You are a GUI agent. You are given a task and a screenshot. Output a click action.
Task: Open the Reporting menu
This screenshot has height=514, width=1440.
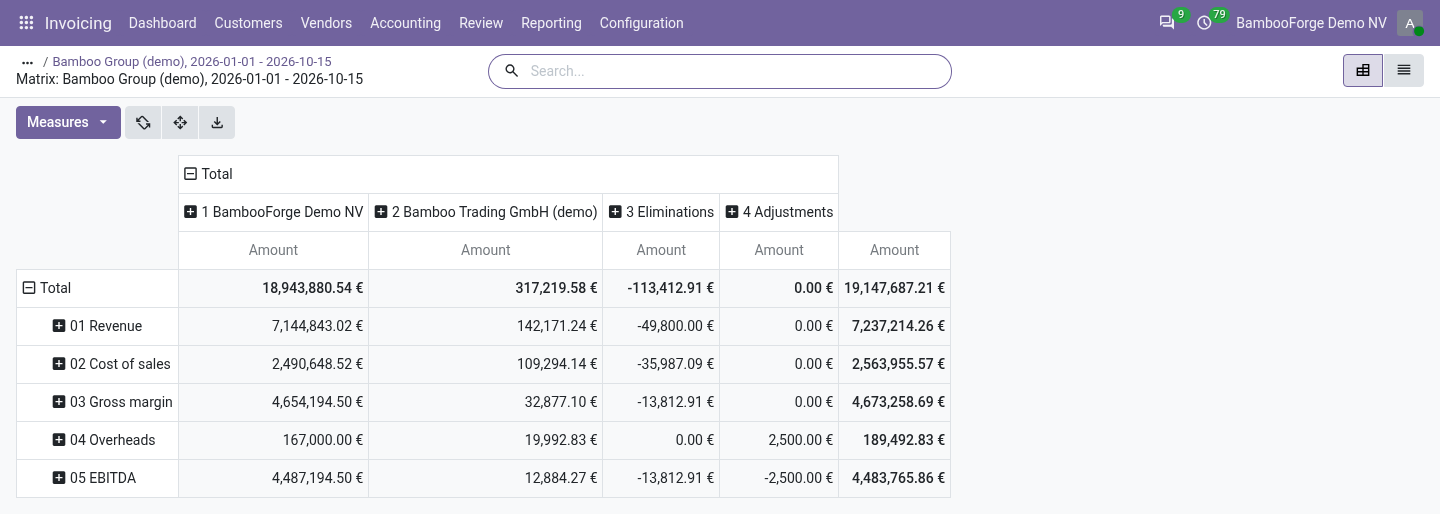551,22
